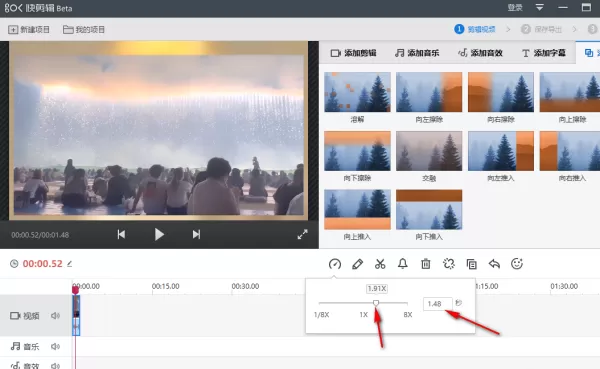Select the 溶解 dissolve transition

(x=357, y=92)
